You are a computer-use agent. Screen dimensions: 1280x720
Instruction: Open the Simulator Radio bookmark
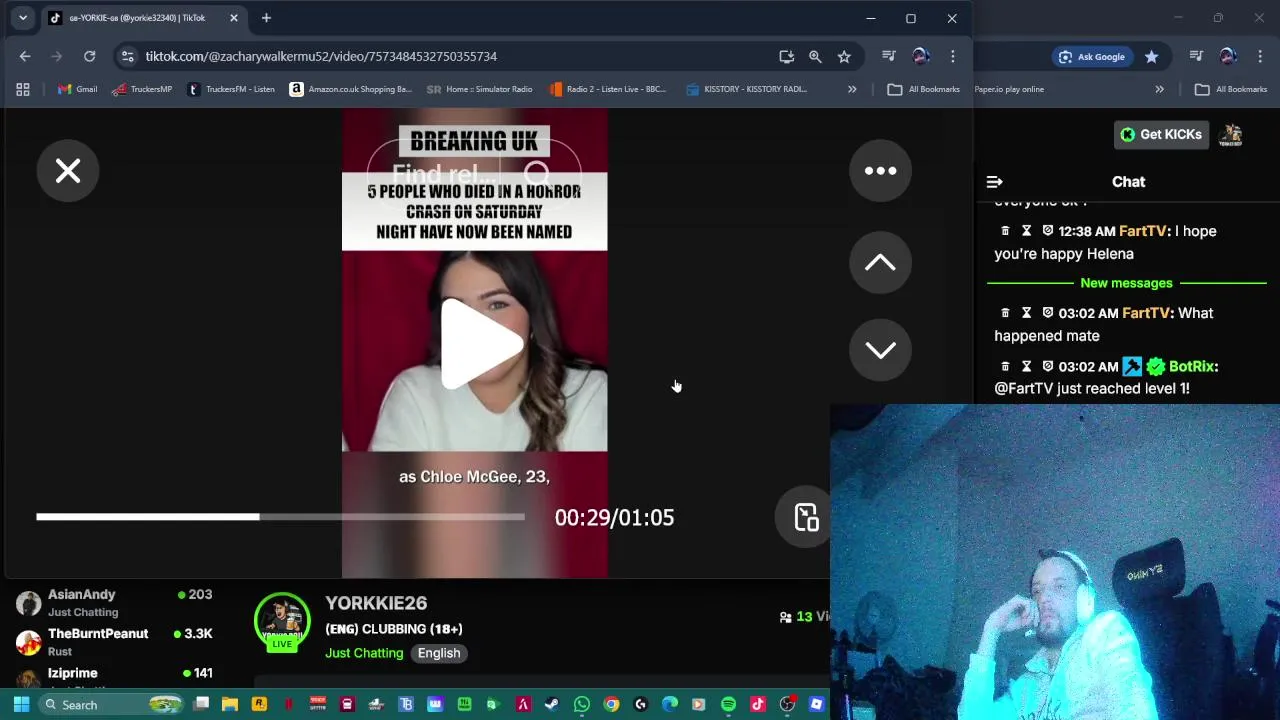click(x=479, y=89)
